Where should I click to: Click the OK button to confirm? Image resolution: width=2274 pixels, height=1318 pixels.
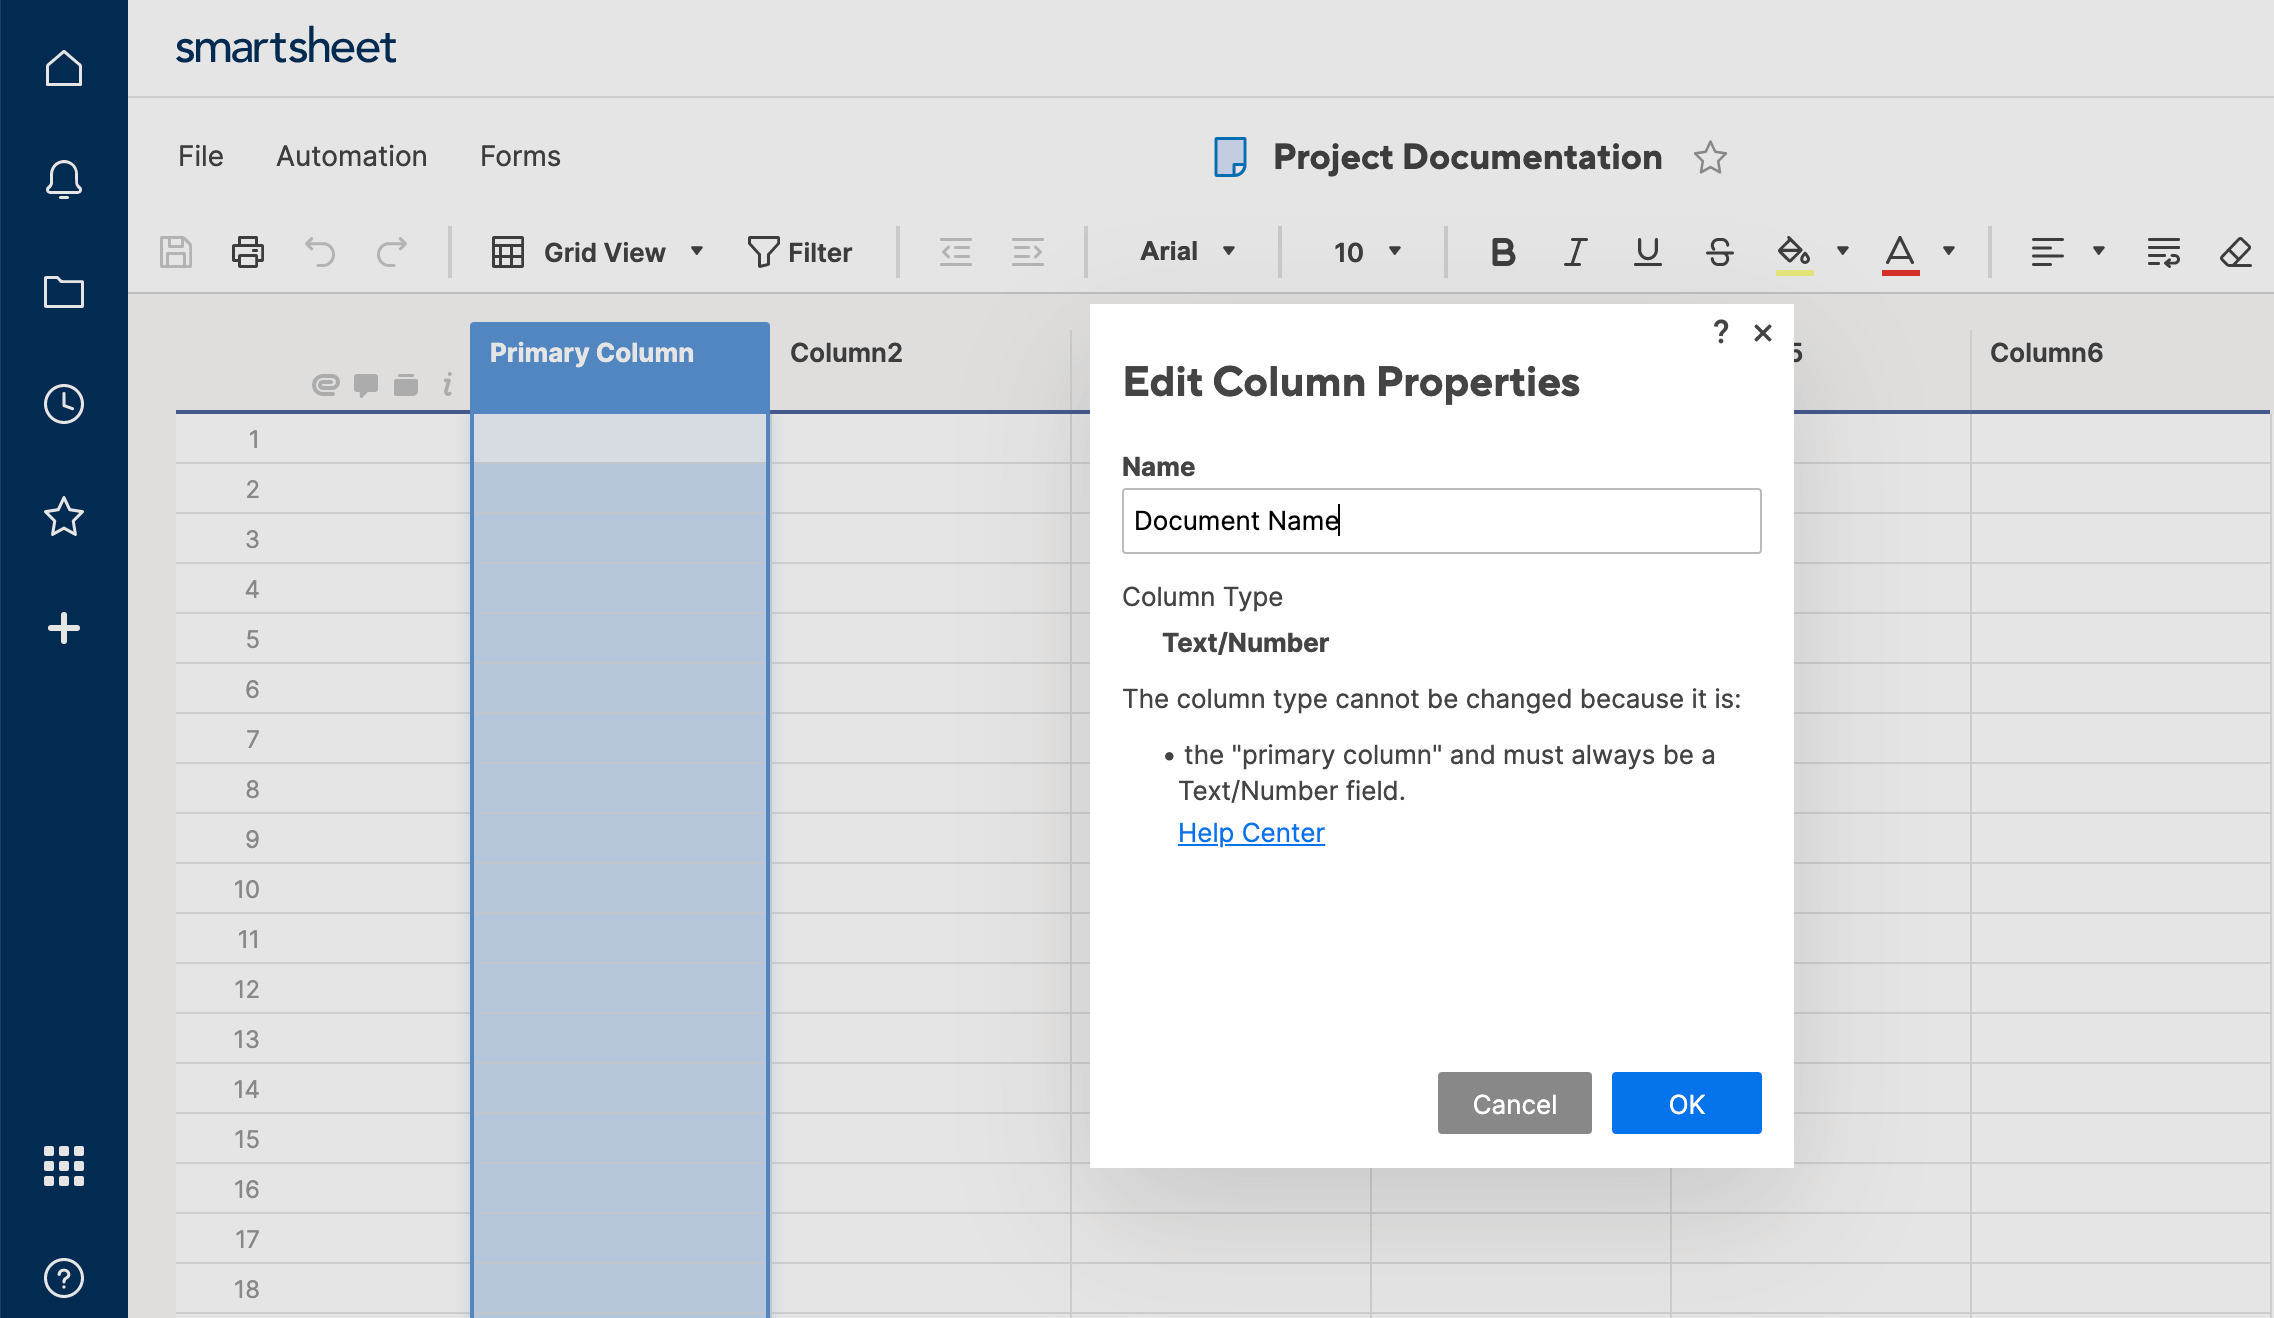[1687, 1103]
